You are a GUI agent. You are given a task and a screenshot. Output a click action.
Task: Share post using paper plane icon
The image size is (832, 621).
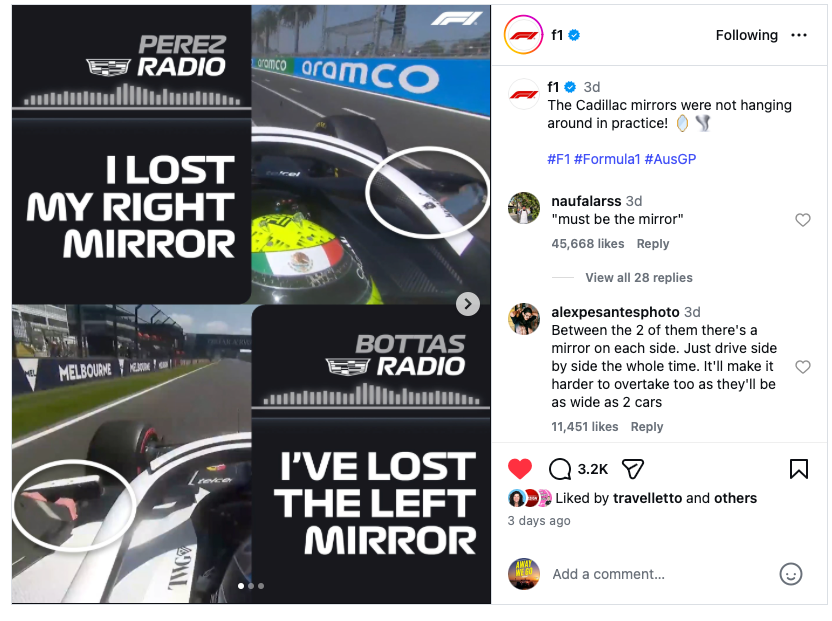[x=632, y=469]
